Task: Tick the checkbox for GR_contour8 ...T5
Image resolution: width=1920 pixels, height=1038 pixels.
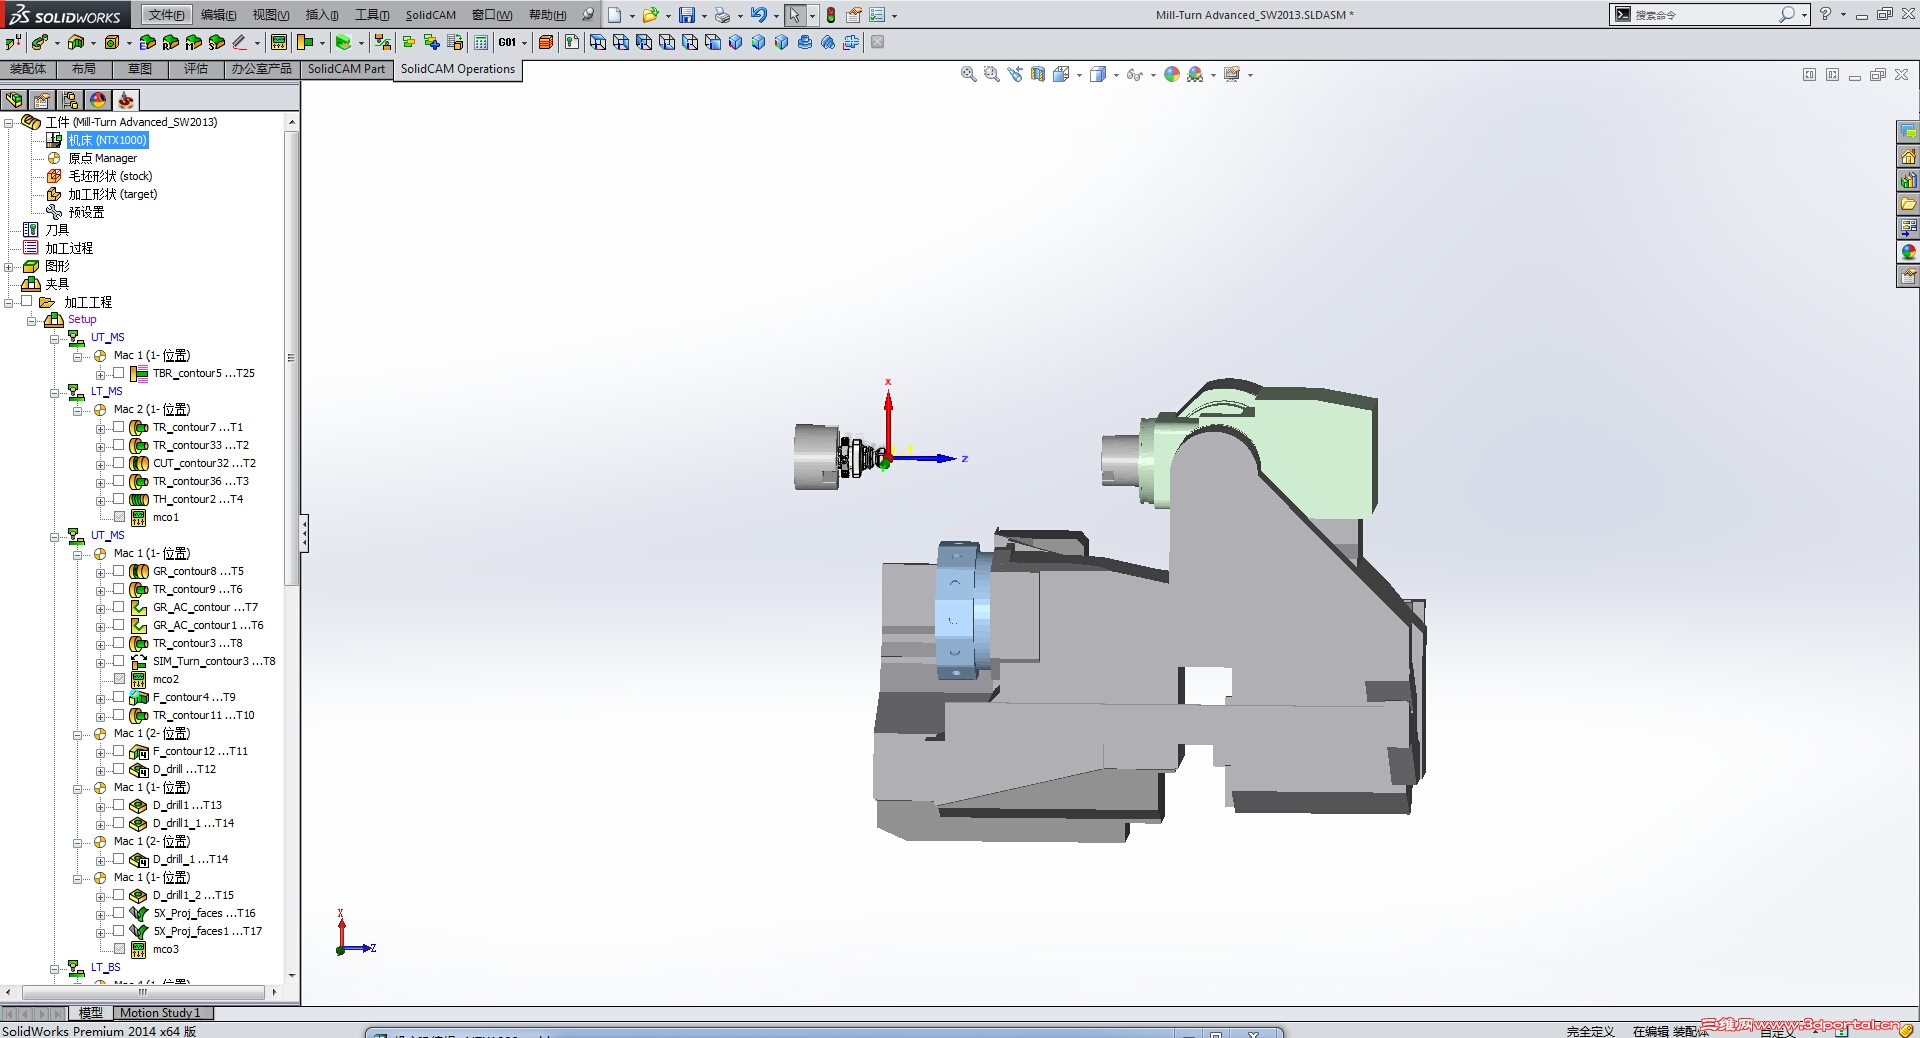Action: [118, 571]
